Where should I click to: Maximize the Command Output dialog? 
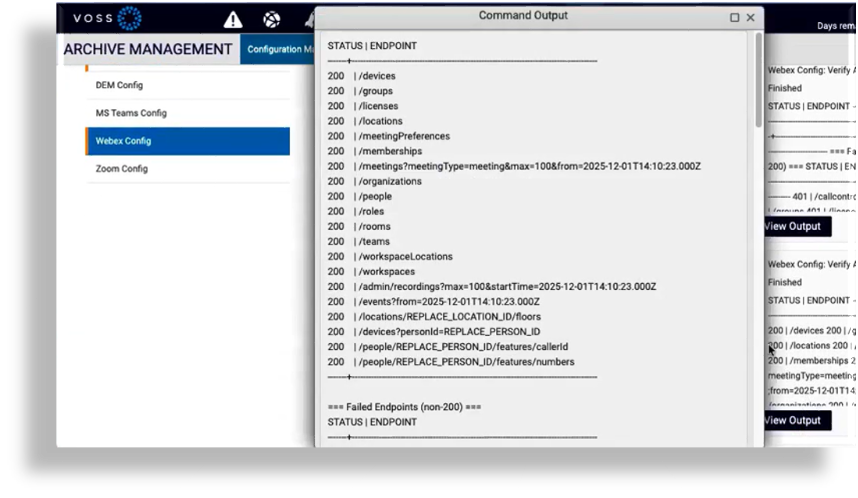(x=735, y=18)
